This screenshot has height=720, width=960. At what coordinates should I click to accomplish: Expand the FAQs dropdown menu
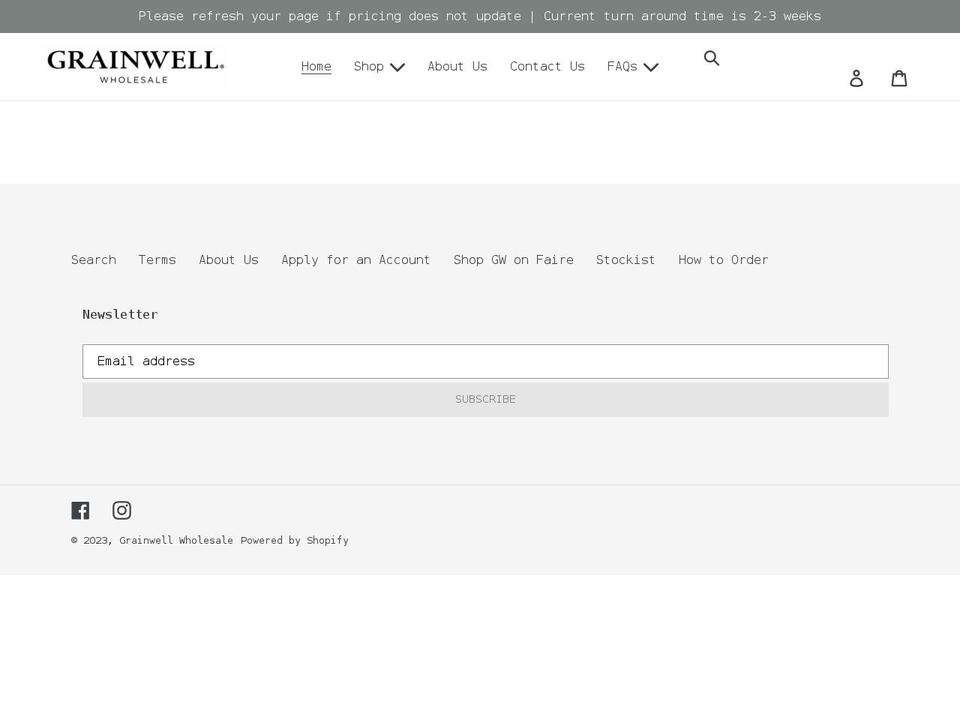point(632,67)
